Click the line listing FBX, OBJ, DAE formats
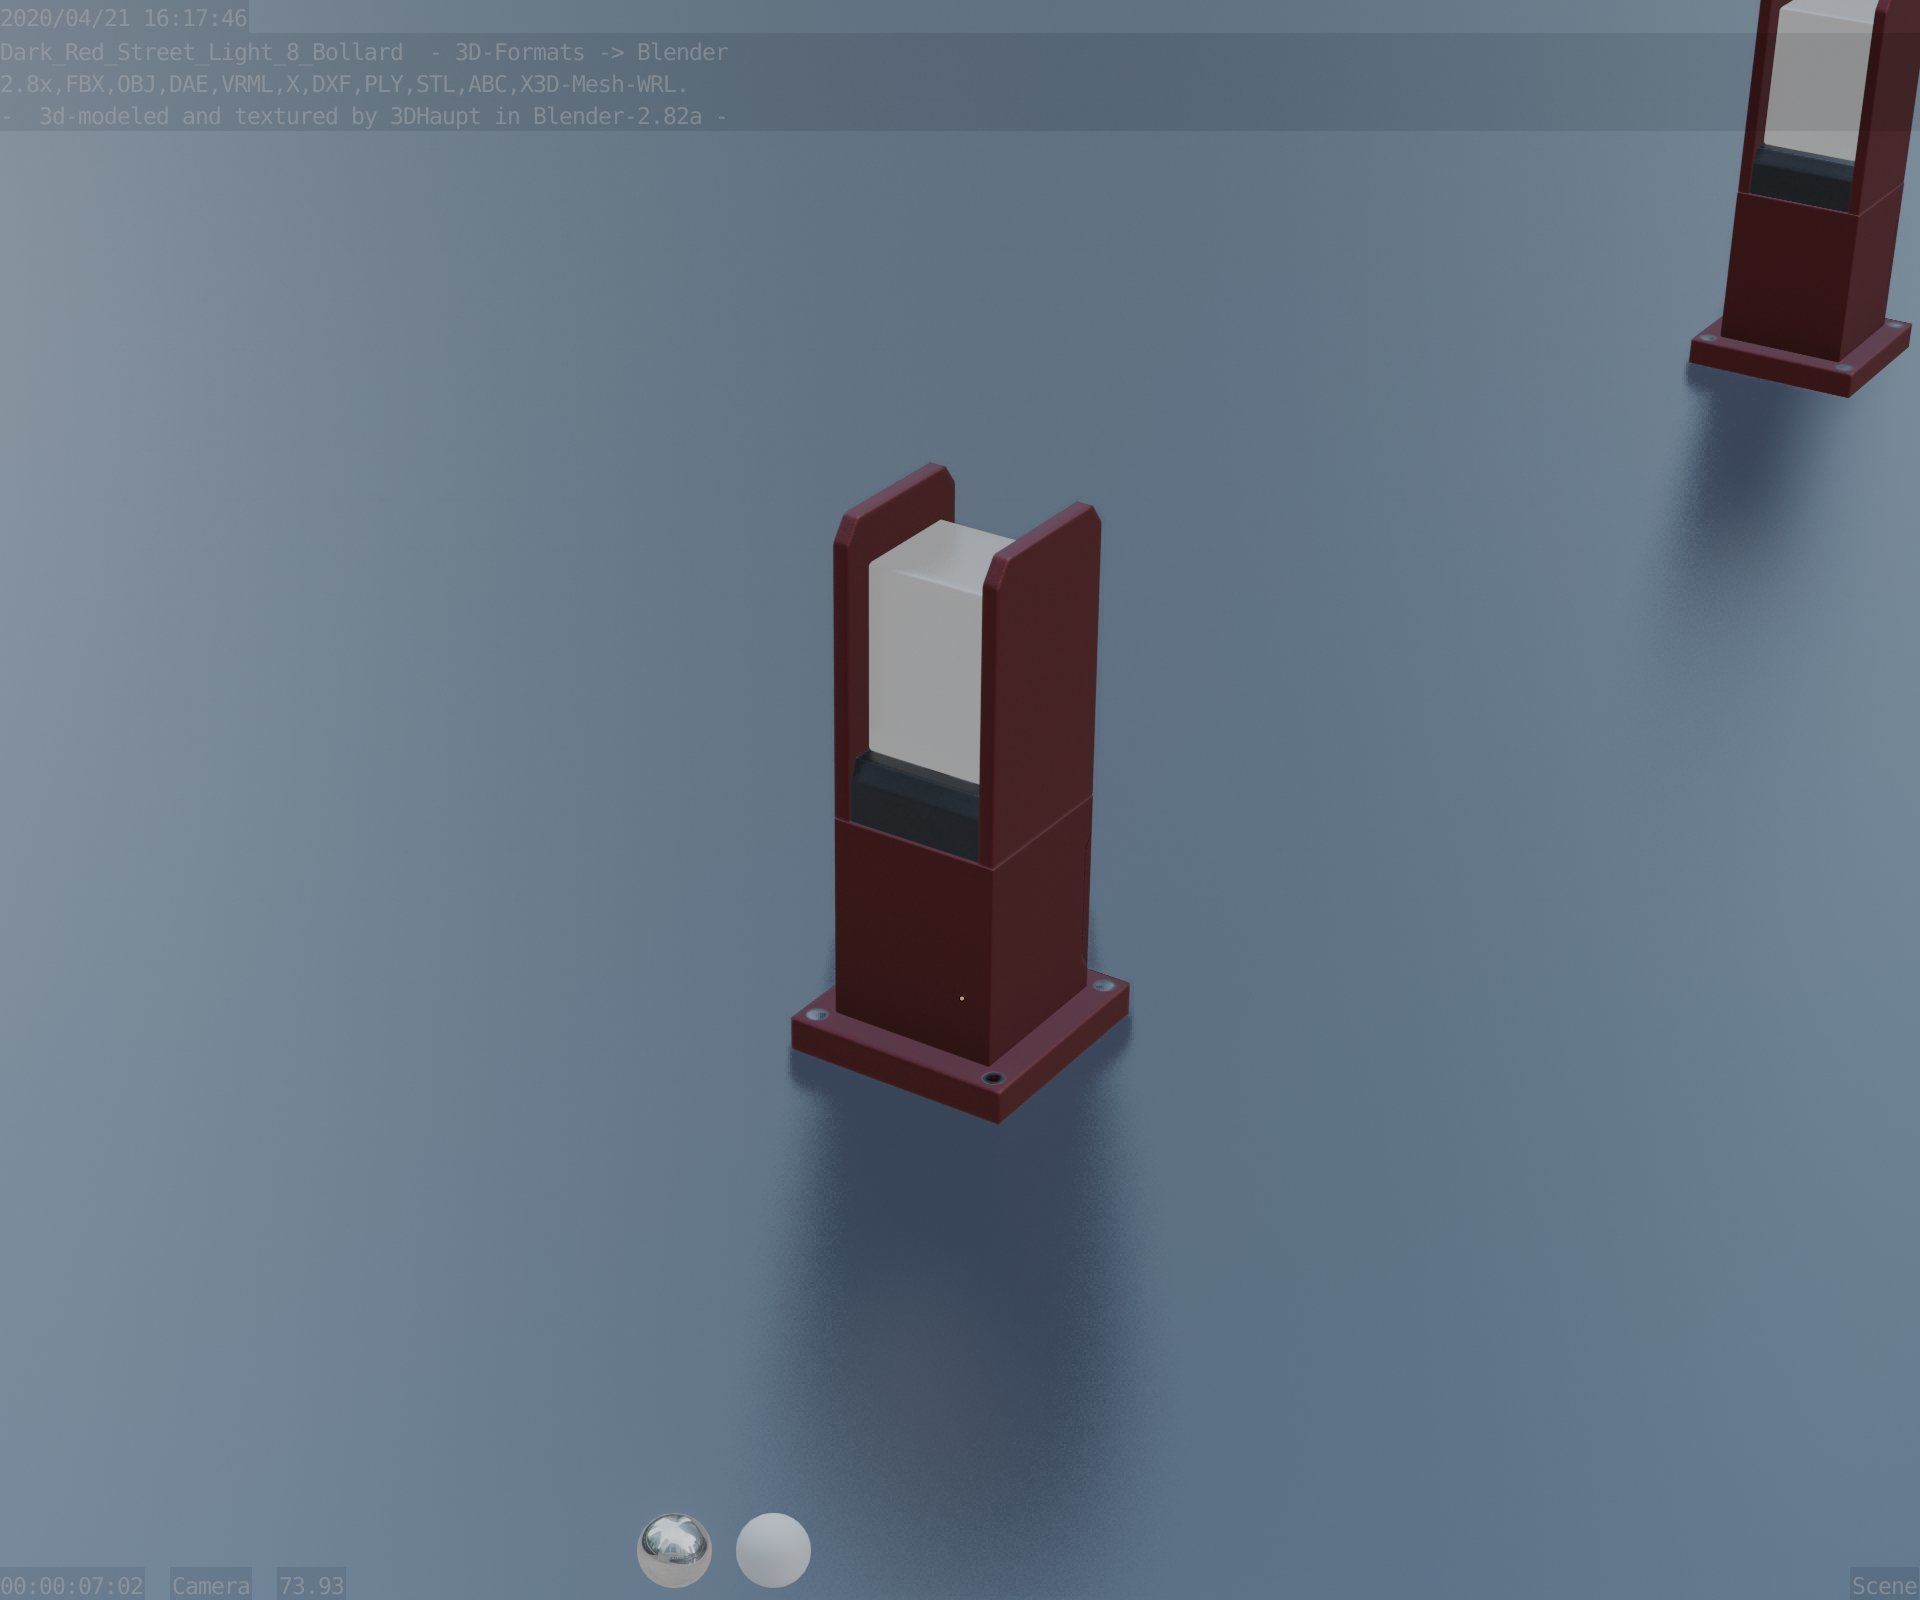Image resolution: width=1920 pixels, height=1600 pixels. point(344,84)
